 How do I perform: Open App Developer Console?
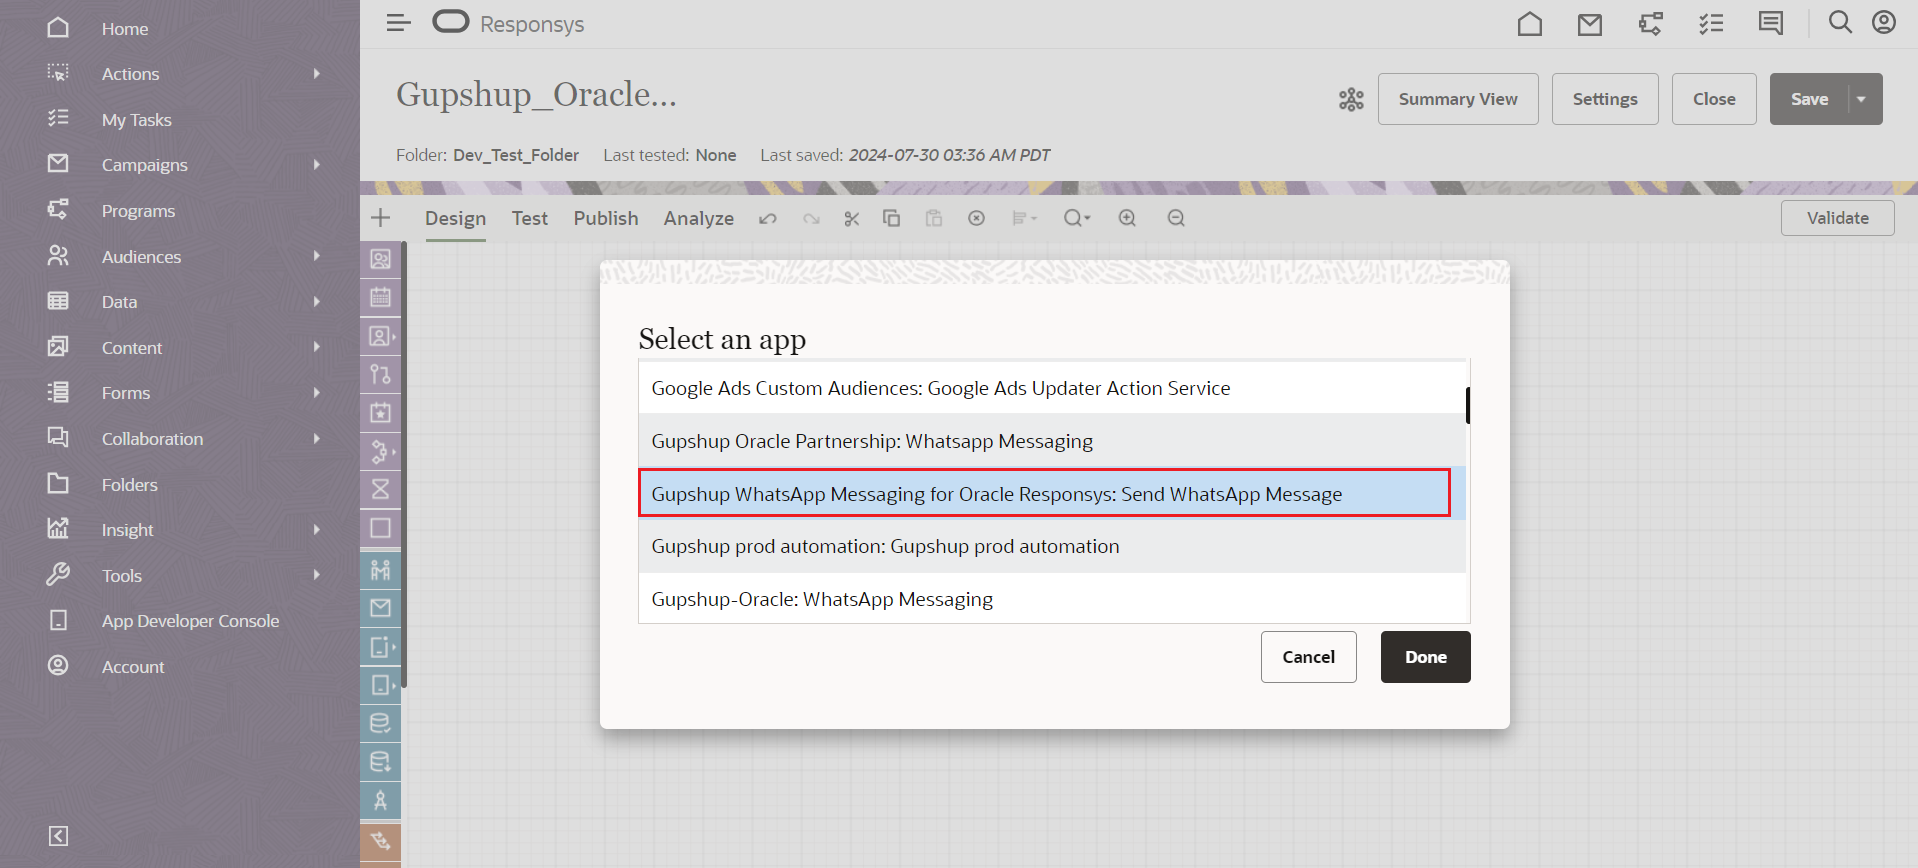(x=190, y=621)
